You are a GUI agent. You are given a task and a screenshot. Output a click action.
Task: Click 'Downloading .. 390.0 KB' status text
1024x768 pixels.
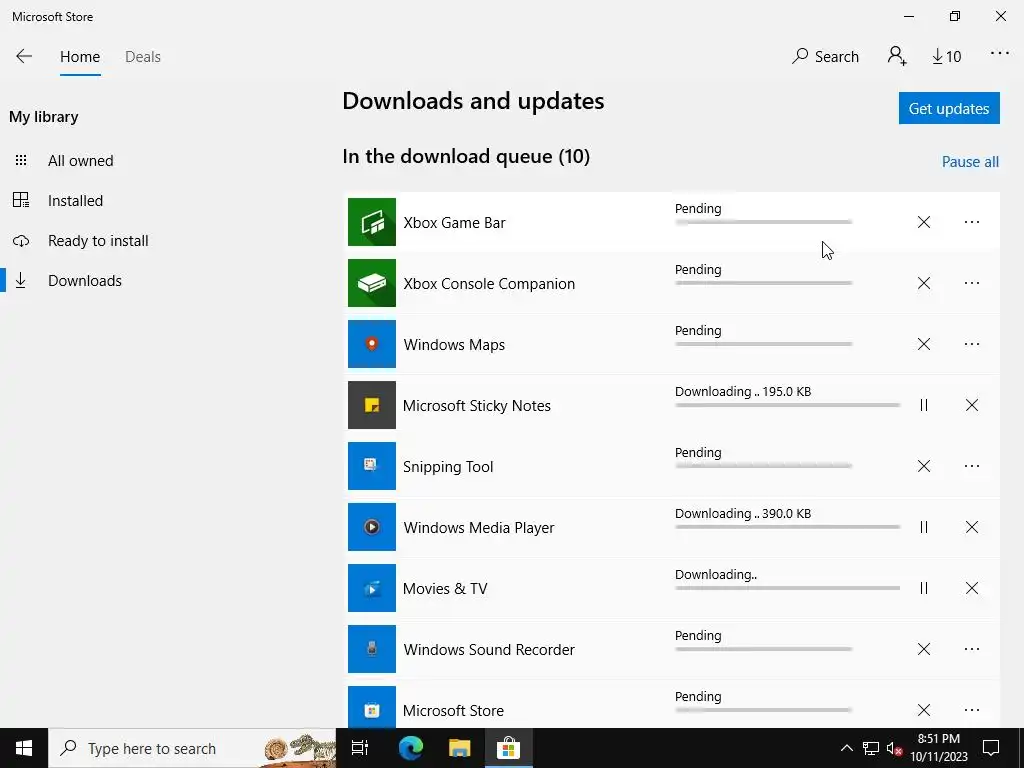(743, 514)
